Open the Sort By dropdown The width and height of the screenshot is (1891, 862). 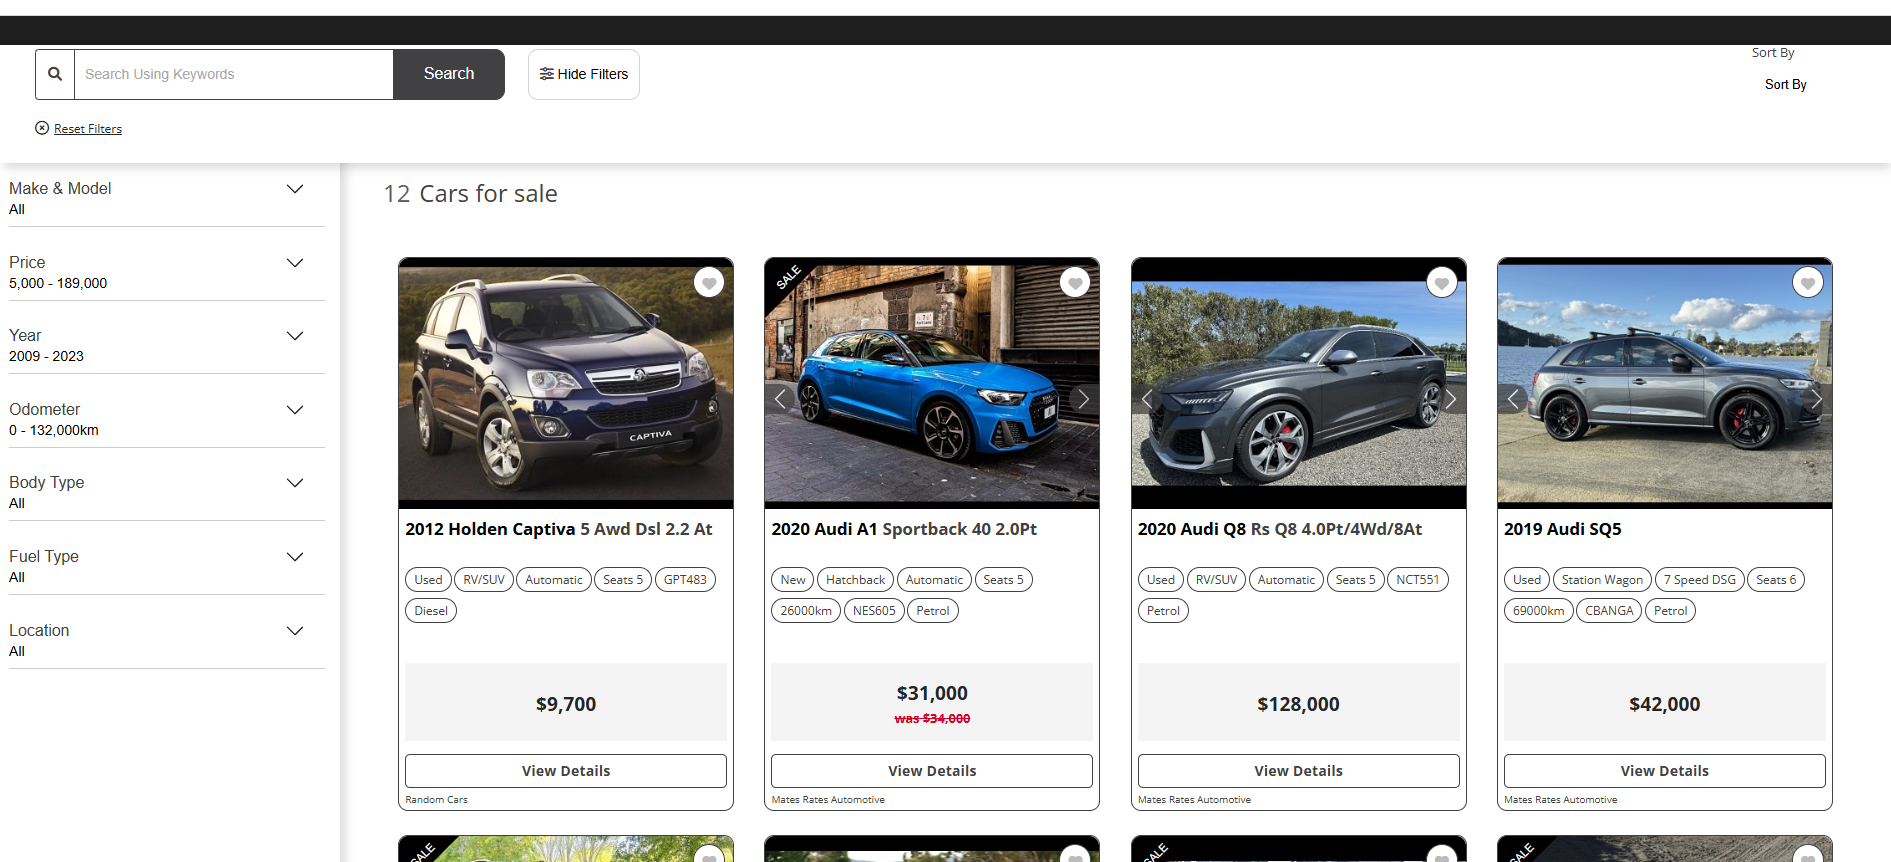click(x=1785, y=85)
